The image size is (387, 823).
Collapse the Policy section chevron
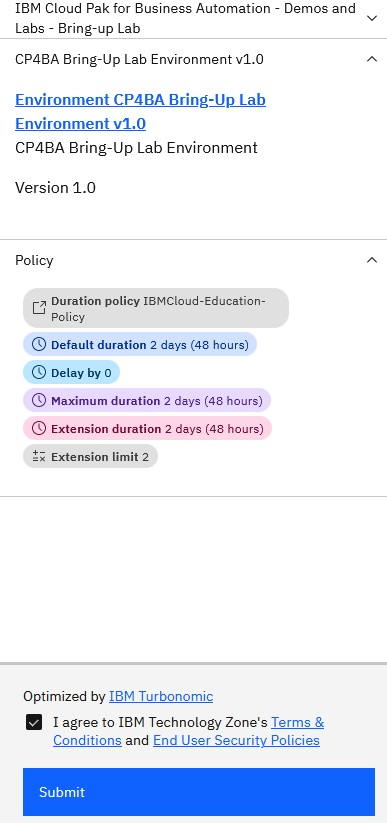372,260
